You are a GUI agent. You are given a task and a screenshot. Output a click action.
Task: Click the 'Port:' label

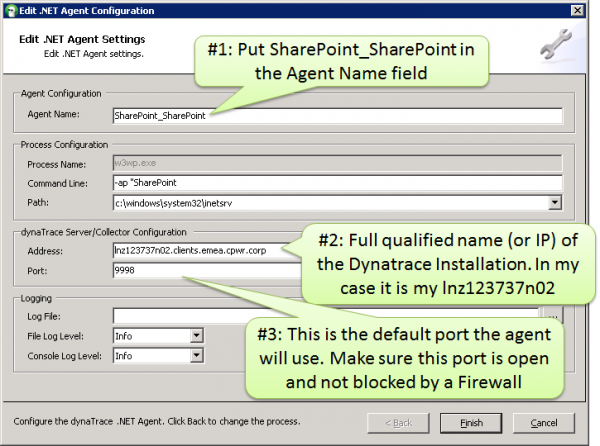pos(37,271)
